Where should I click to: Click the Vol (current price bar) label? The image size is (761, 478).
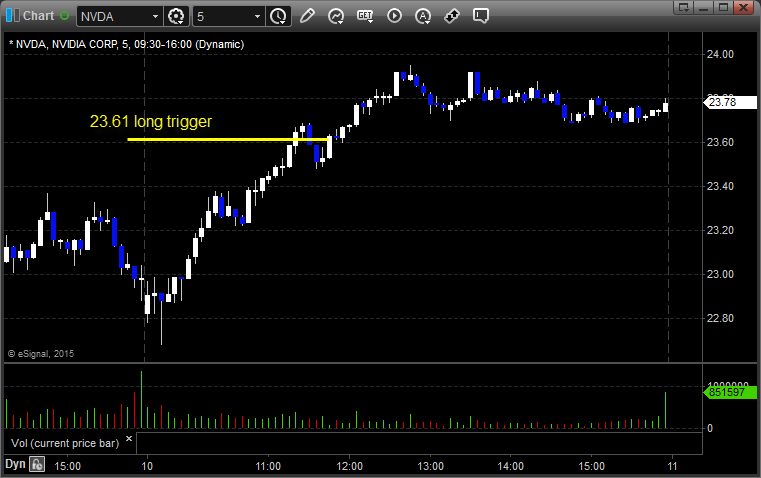(65, 443)
